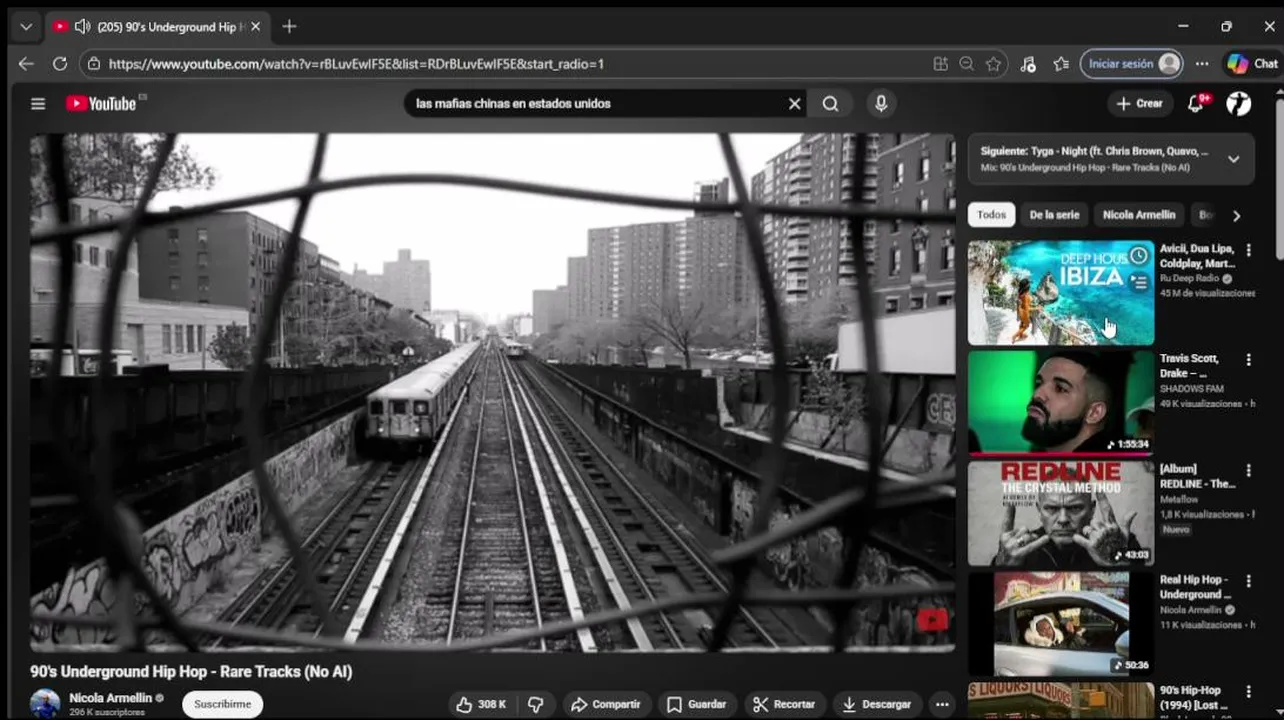Open the browser apps icon in address bar
This screenshot has height=720, width=1284.
click(x=940, y=63)
